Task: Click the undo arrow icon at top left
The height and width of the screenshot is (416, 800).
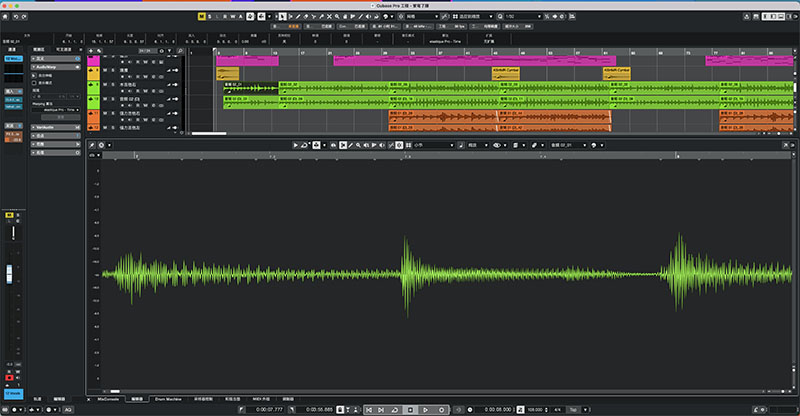Action: [15, 16]
